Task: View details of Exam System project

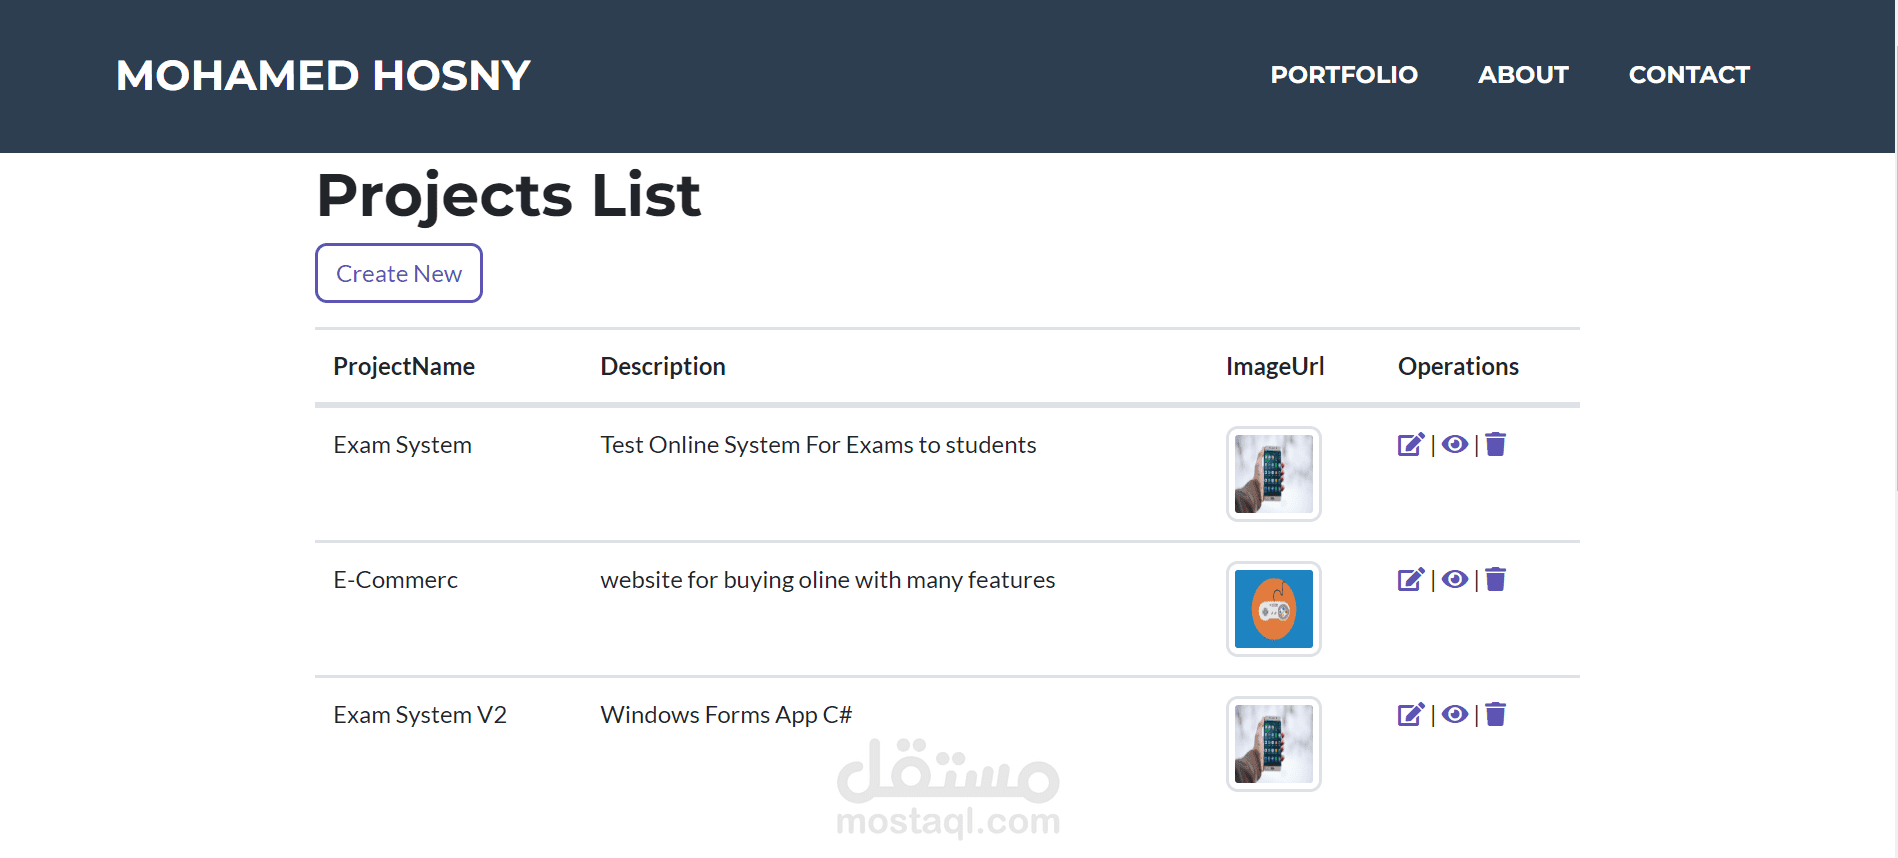Action: tap(1455, 445)
